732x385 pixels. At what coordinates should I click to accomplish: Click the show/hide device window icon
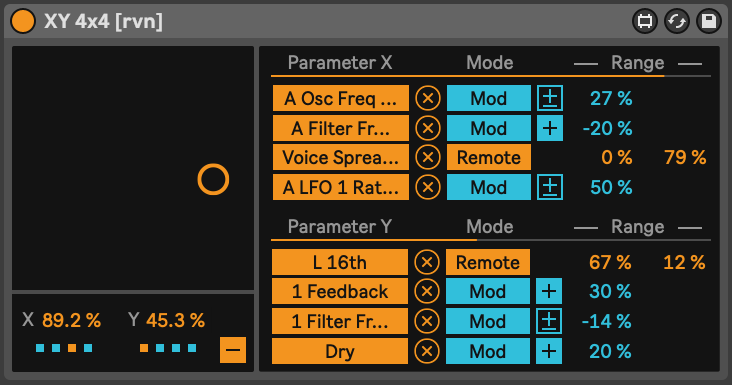[645, 21]
